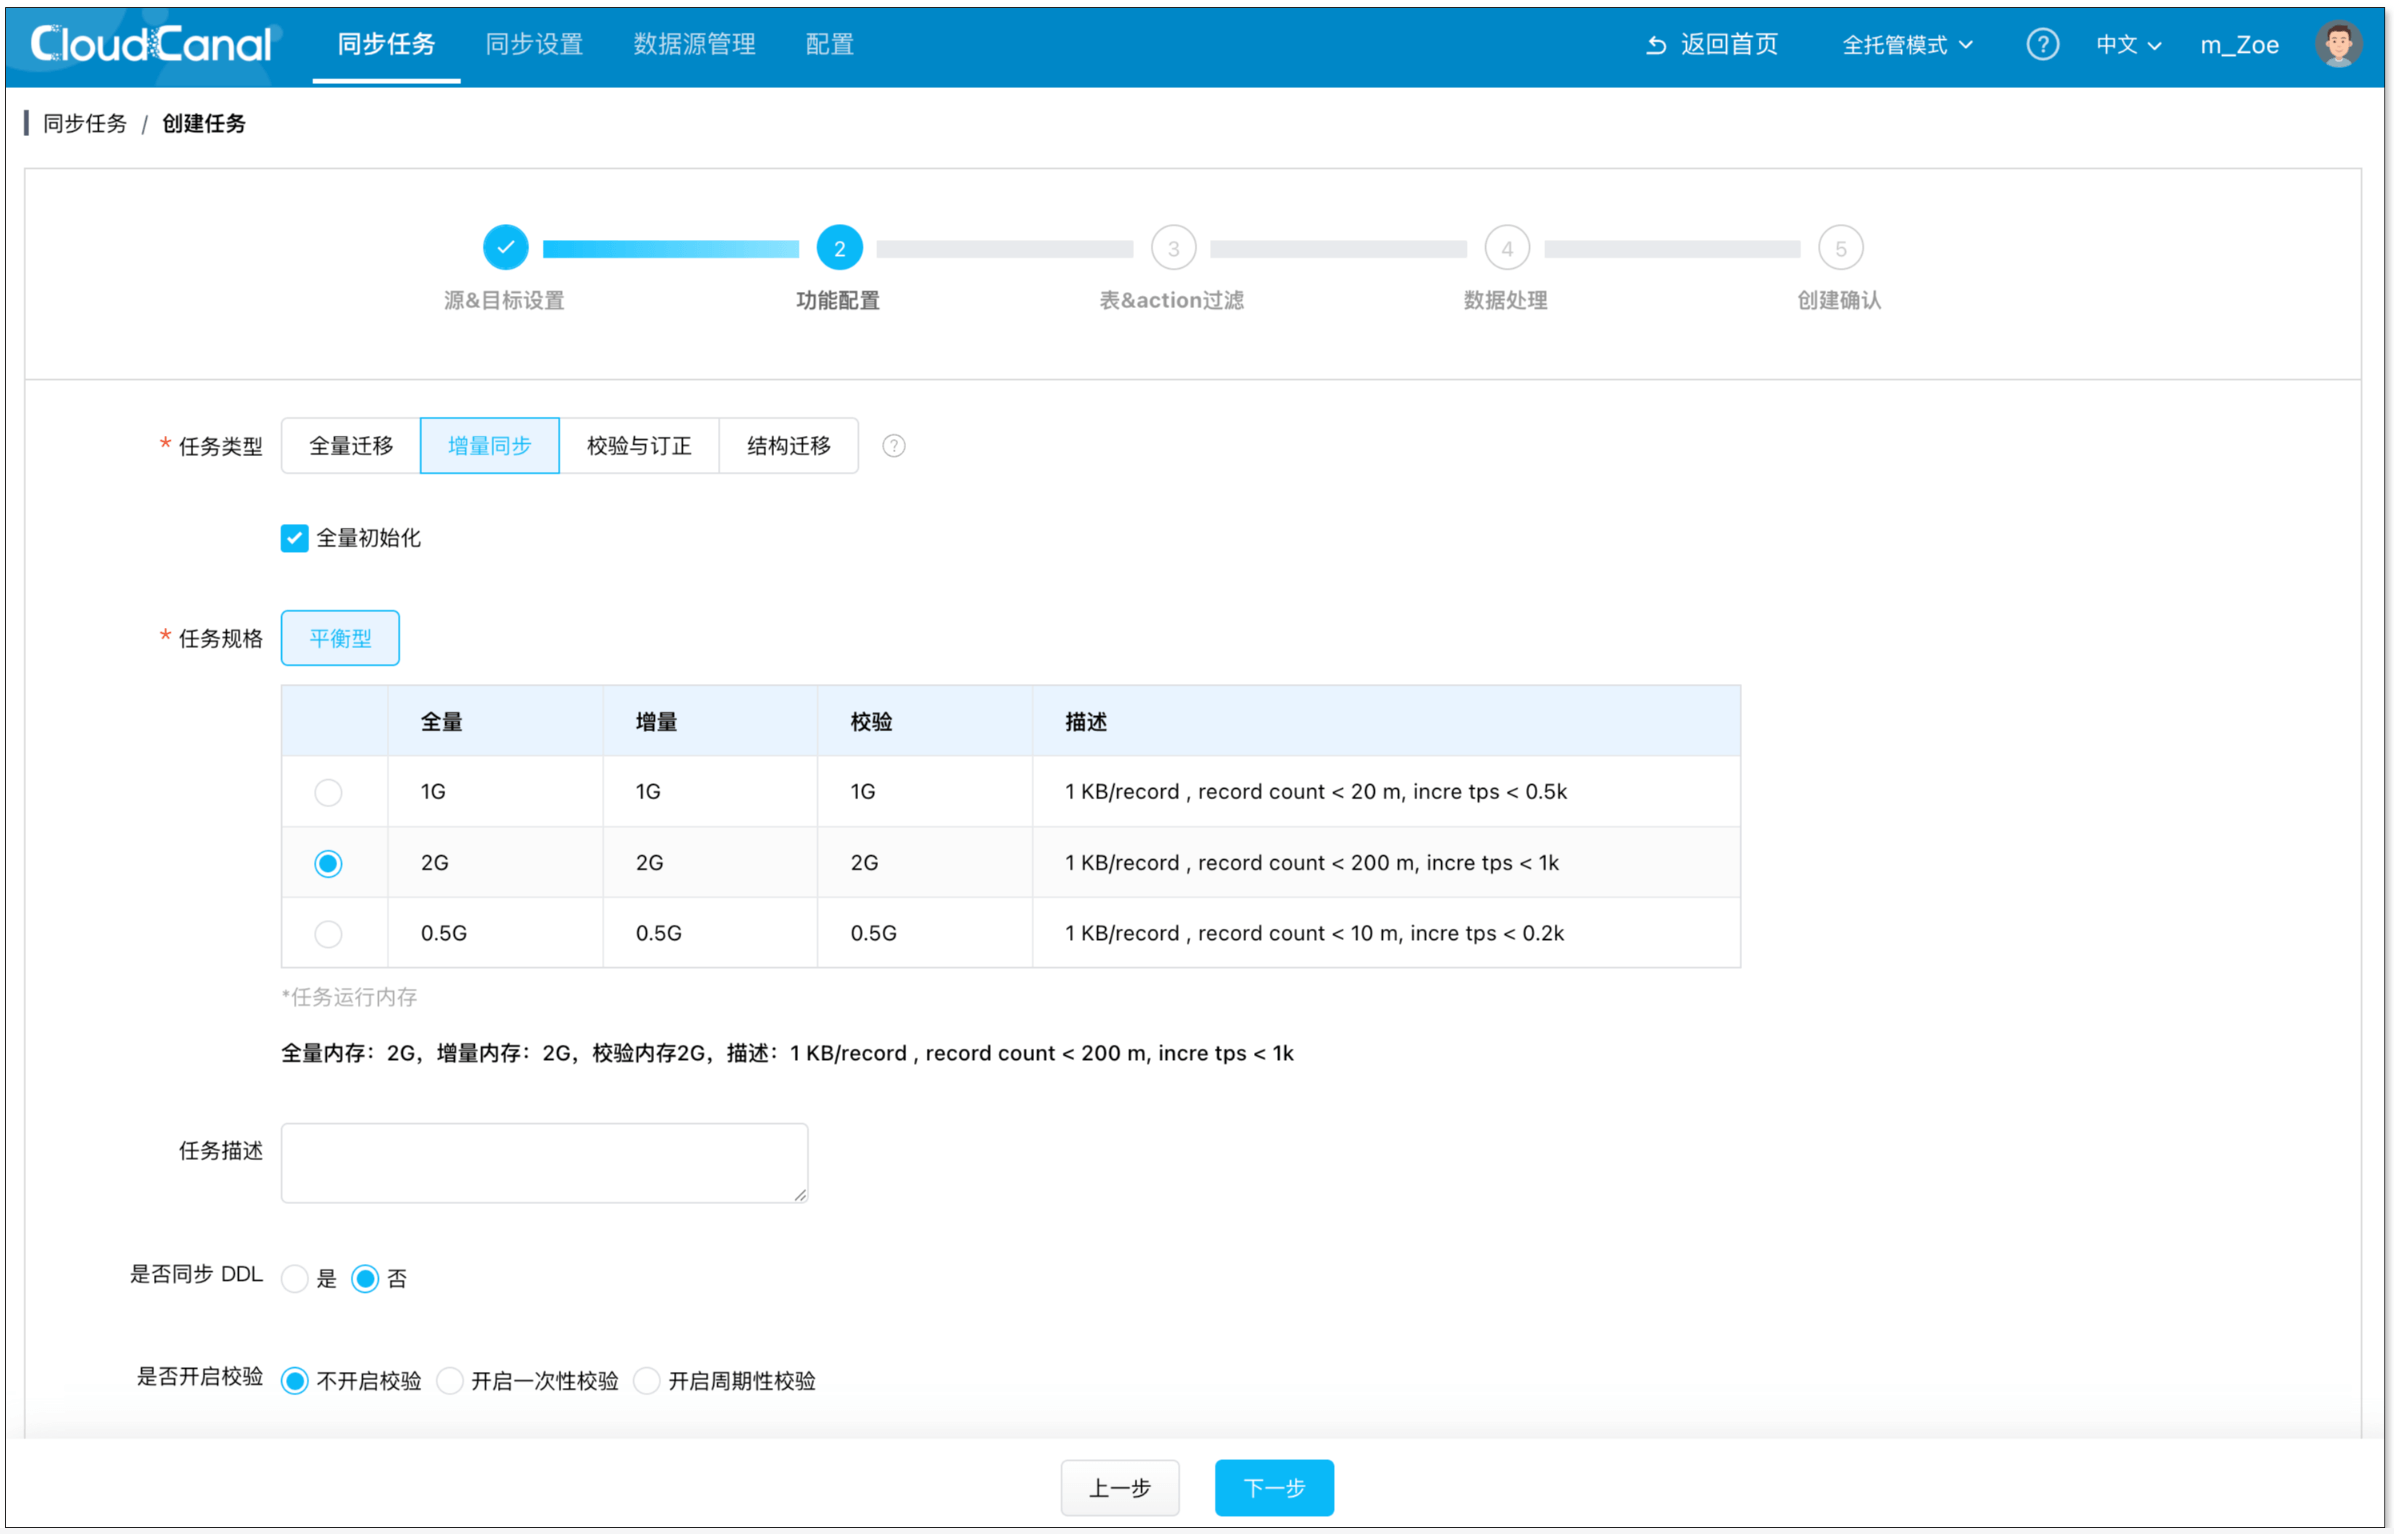Click the question mark beside 任务类型 options
2394x1534 pixels.
point(893,446)
